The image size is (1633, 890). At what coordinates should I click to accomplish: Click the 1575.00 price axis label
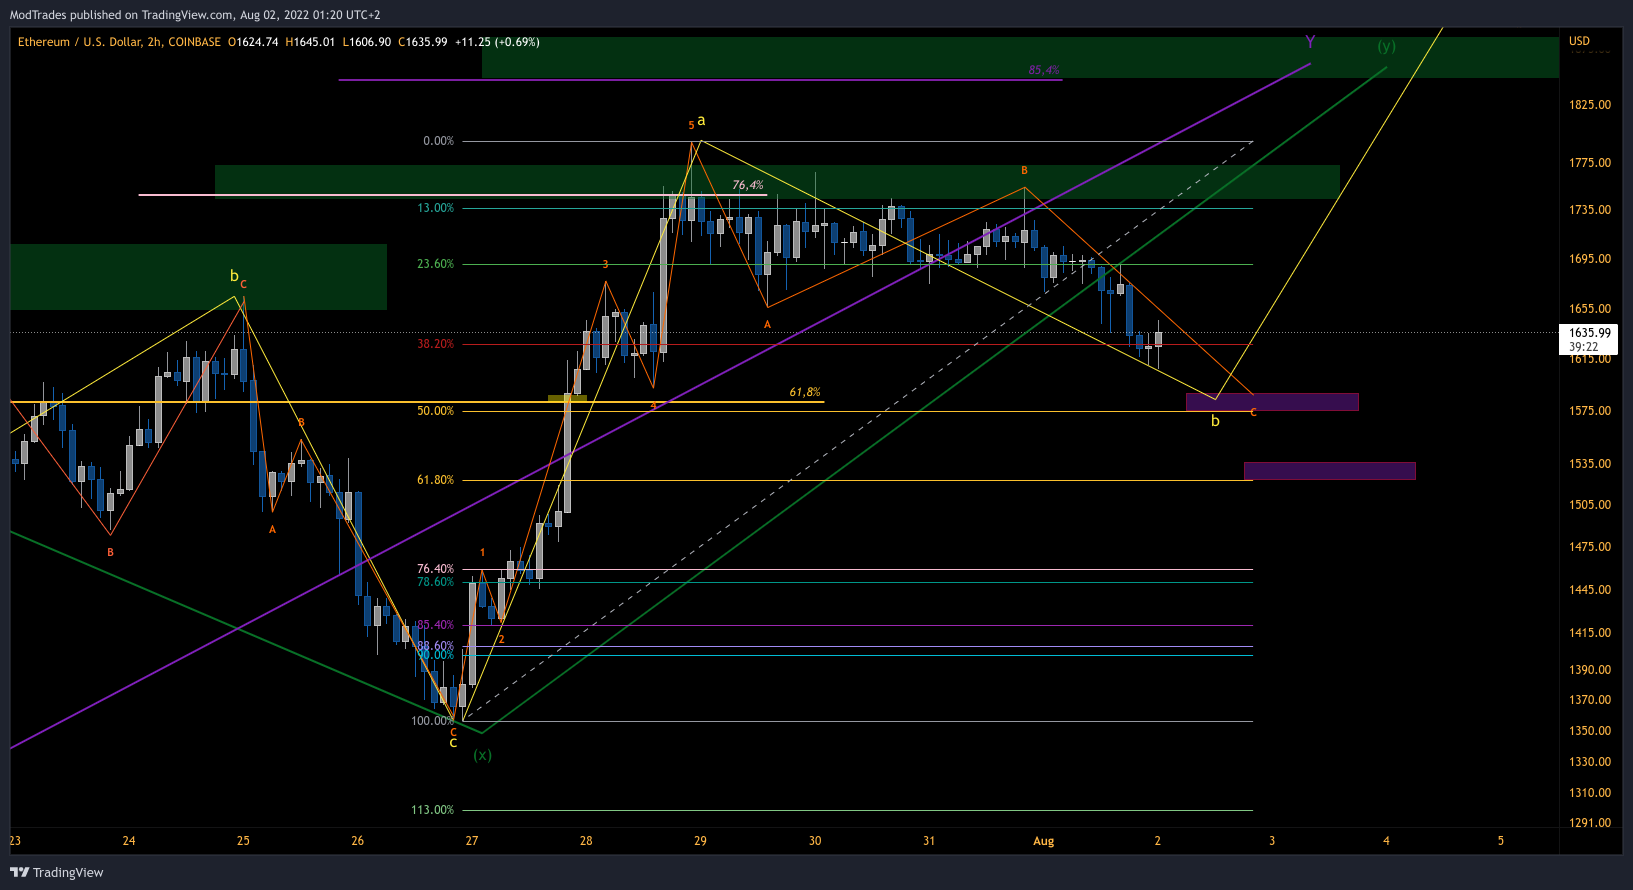[x=1589, y=411]
